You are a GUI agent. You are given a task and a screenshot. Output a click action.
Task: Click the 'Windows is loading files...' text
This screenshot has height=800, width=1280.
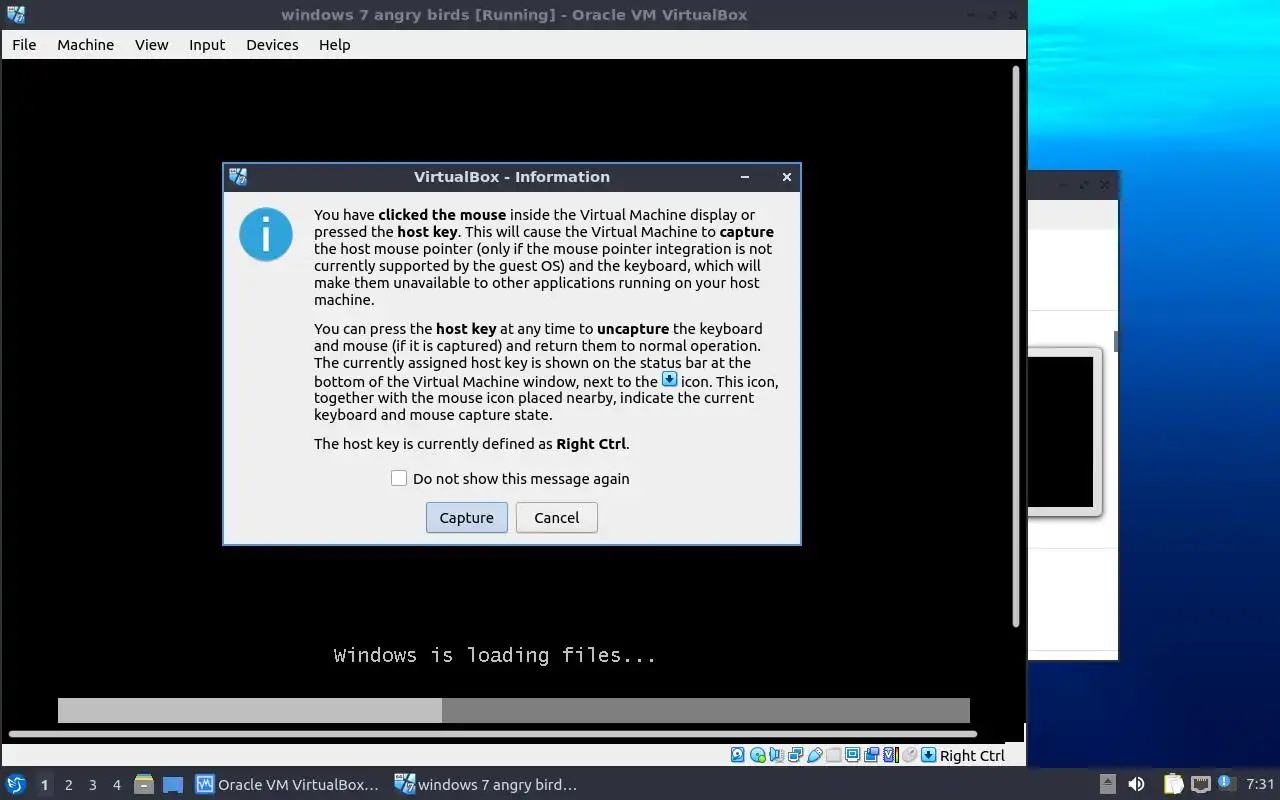[x=495, y=655]
